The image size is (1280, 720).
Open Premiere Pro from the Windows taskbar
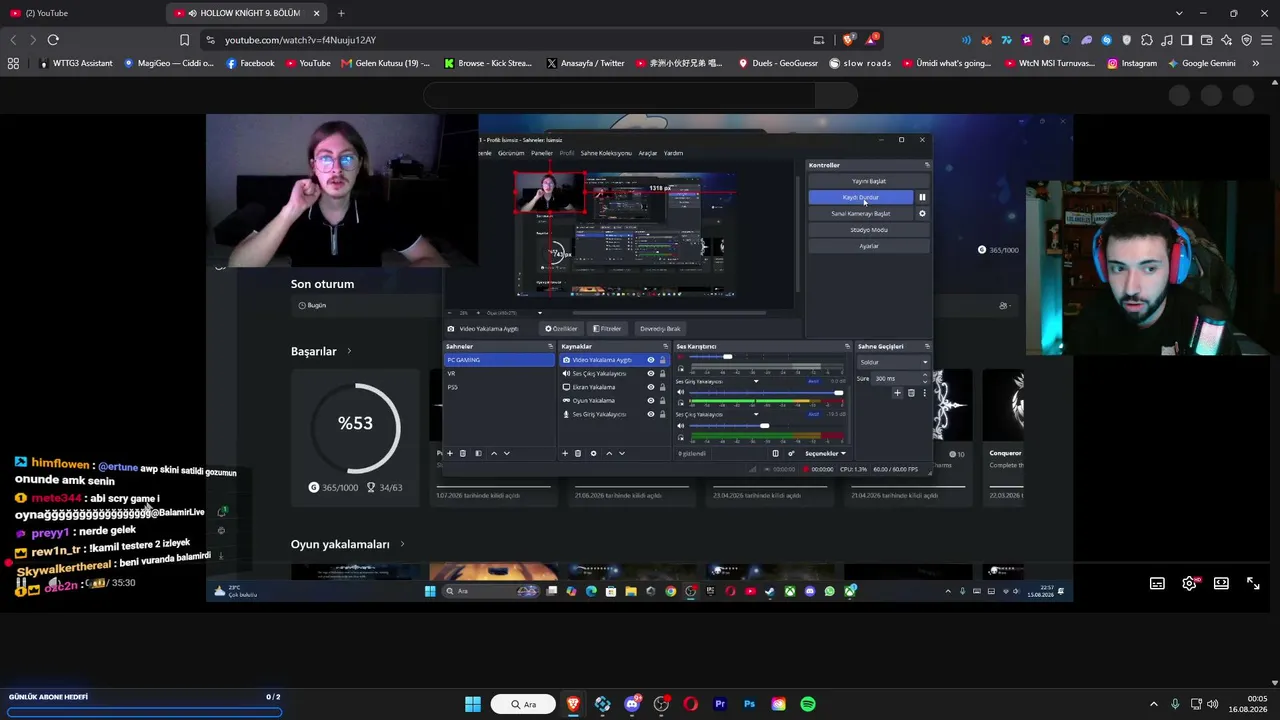720,704
